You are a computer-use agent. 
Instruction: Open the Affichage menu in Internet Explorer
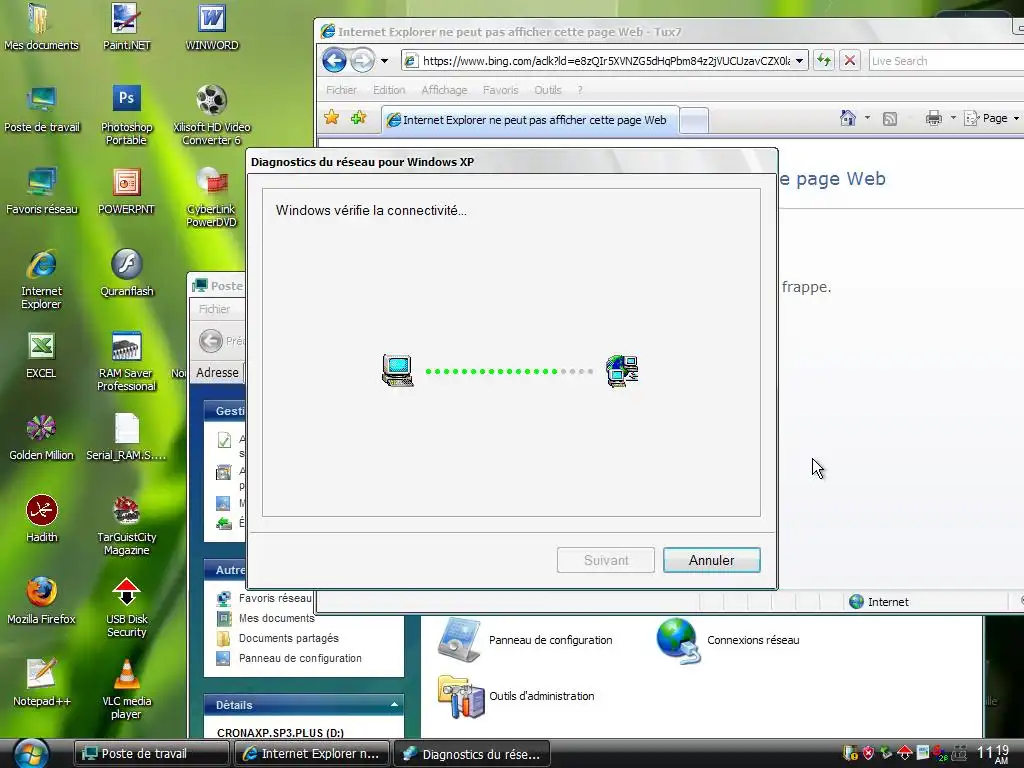[444, 90]
